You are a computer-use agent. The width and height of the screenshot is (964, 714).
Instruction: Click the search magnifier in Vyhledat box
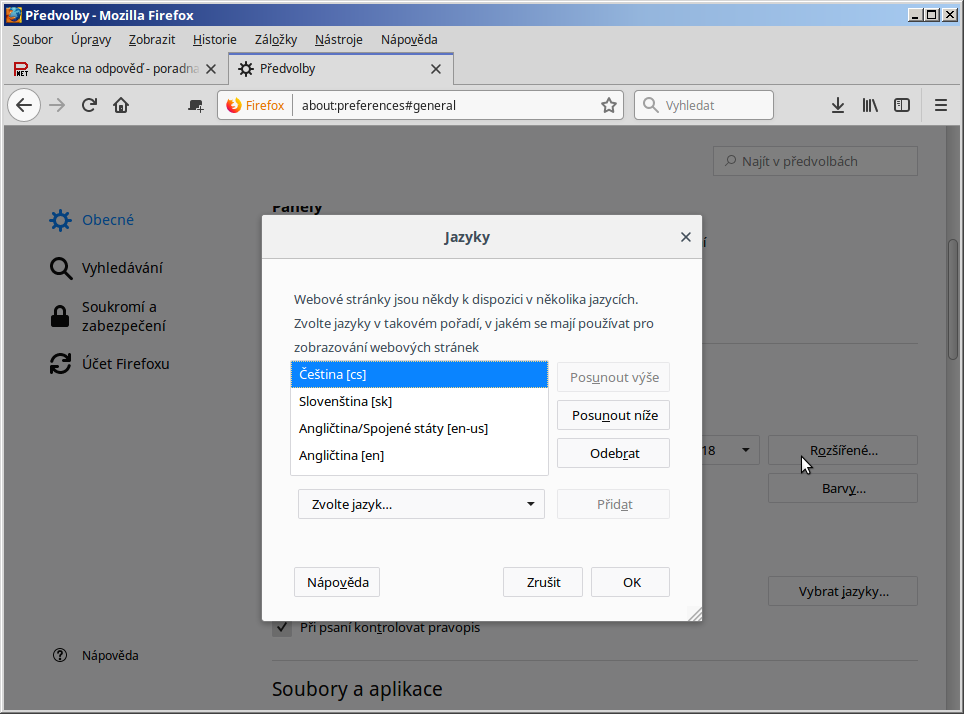650,105
